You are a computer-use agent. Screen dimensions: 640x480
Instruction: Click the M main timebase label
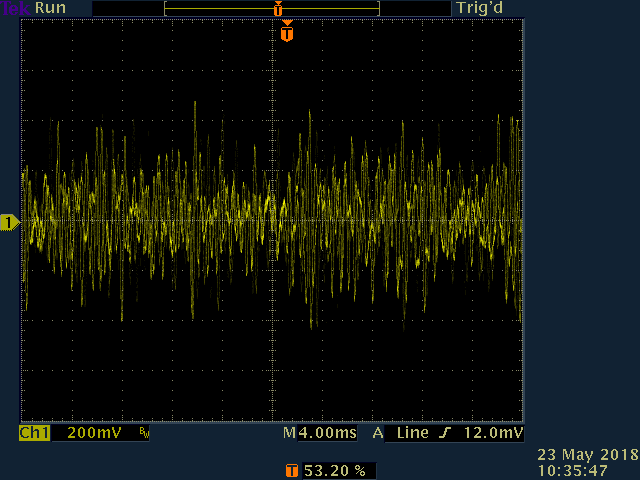(x=289, y=433)
